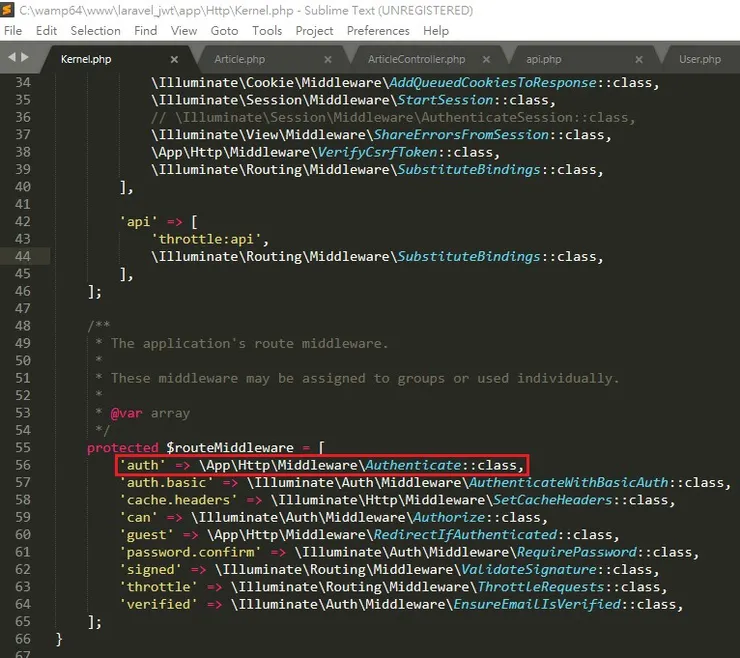Open the Tools menu
The width and height of the screenshot is (740, 658).
267,31
